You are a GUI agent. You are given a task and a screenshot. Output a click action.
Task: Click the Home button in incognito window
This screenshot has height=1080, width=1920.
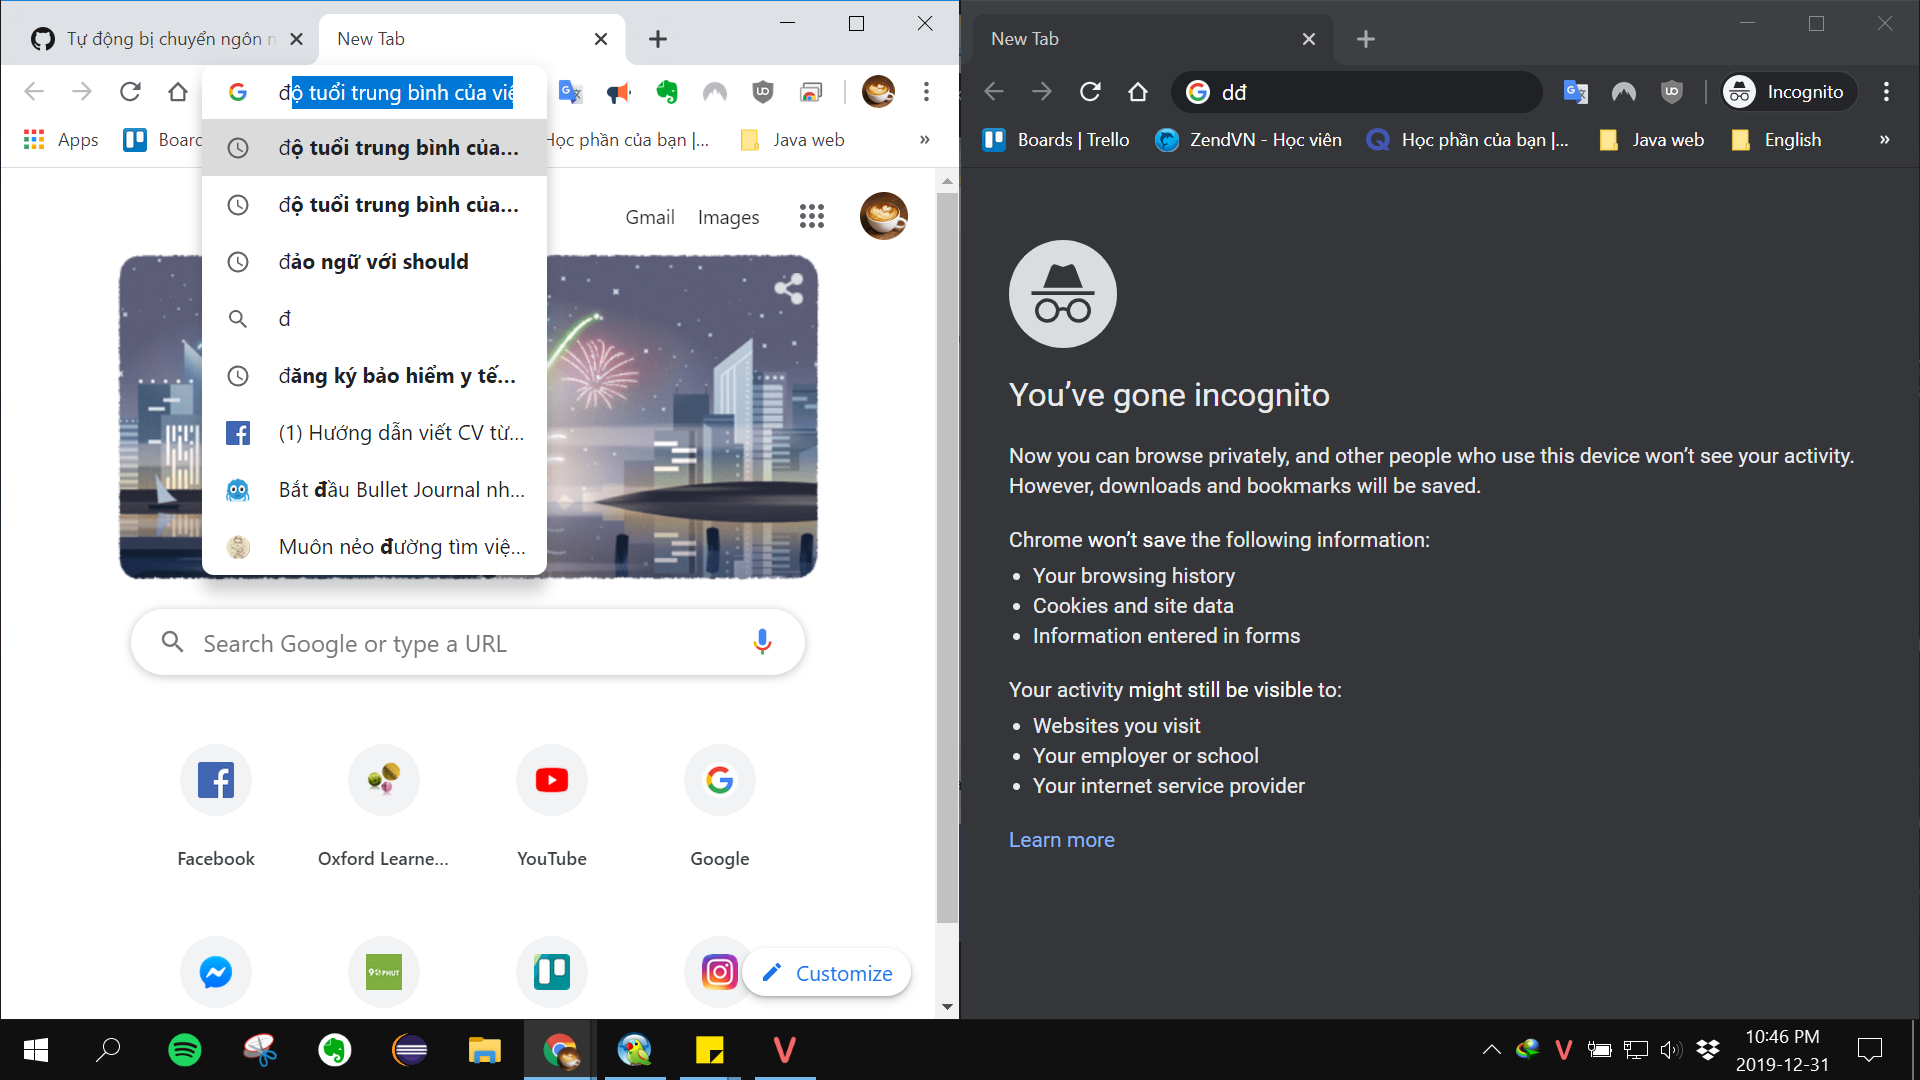coord(1138,92)
